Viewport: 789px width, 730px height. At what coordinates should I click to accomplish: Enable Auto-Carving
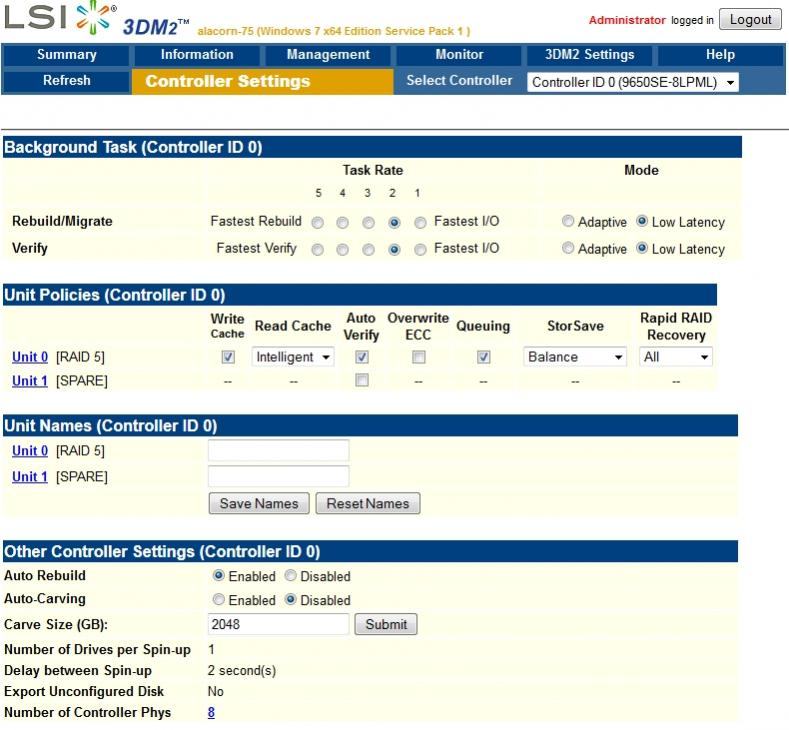(218, 599)
